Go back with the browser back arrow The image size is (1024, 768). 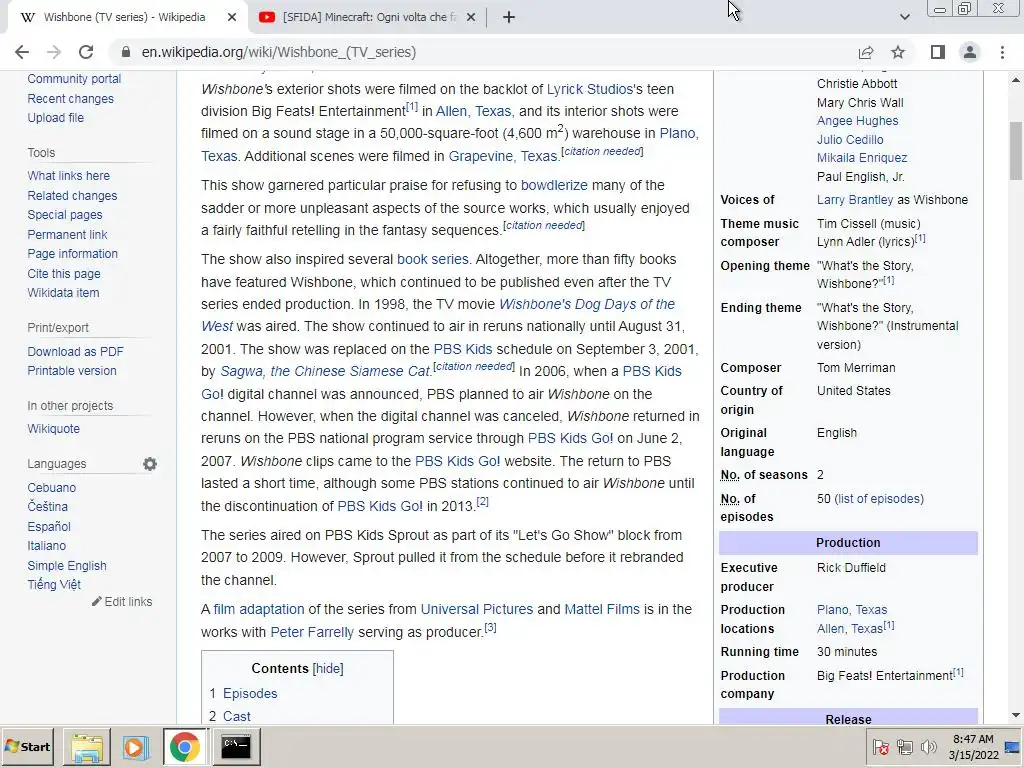click(22, 52)
